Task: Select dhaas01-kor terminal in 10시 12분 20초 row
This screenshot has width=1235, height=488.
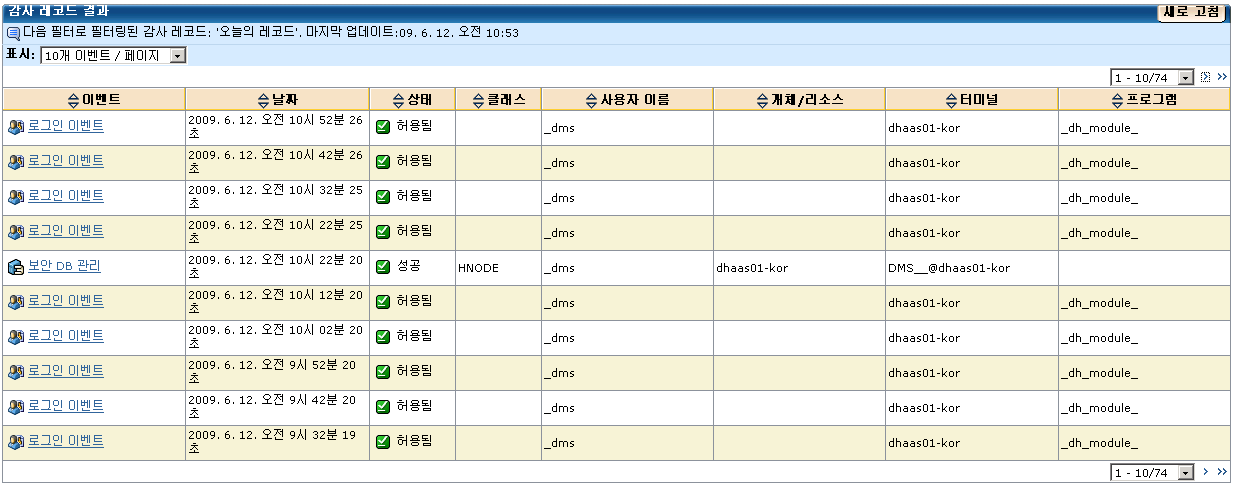Action: click(x=924, y=303)
